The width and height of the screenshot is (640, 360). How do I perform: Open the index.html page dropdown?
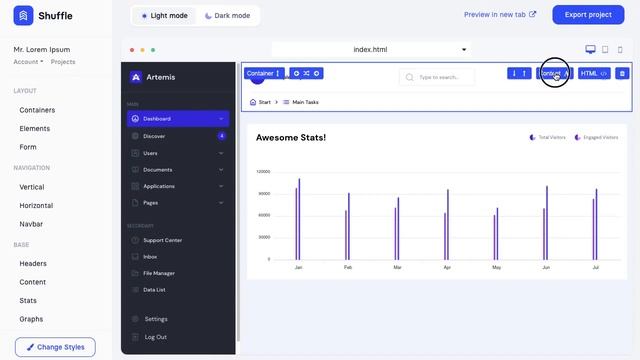tap(371, 49)
